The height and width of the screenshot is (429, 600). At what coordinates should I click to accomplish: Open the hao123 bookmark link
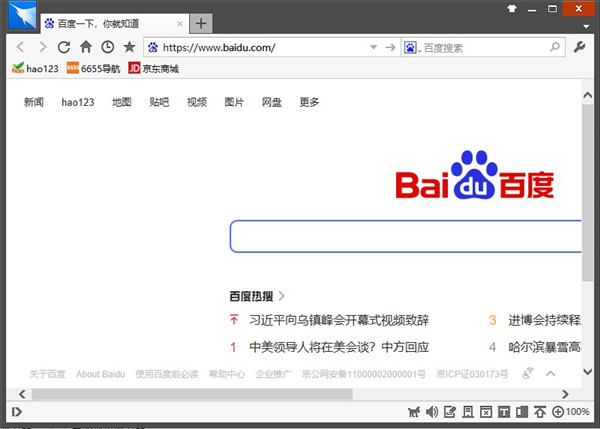35,69
